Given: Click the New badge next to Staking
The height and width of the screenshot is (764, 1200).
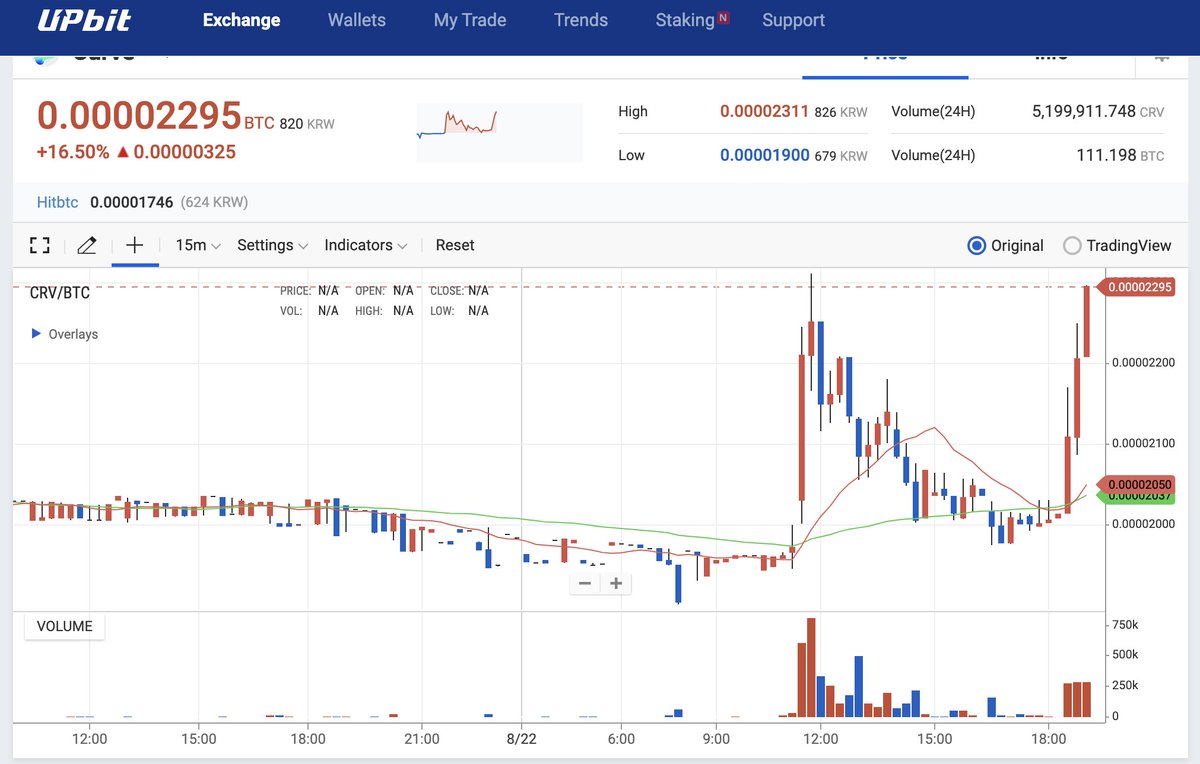Looking at the screenshot, I should click(723, 17).
